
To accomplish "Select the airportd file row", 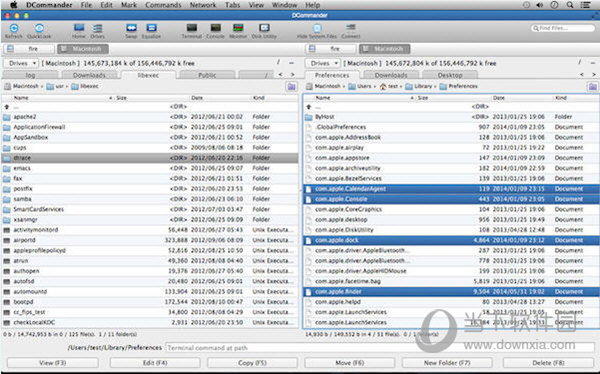I will [150, 240].
